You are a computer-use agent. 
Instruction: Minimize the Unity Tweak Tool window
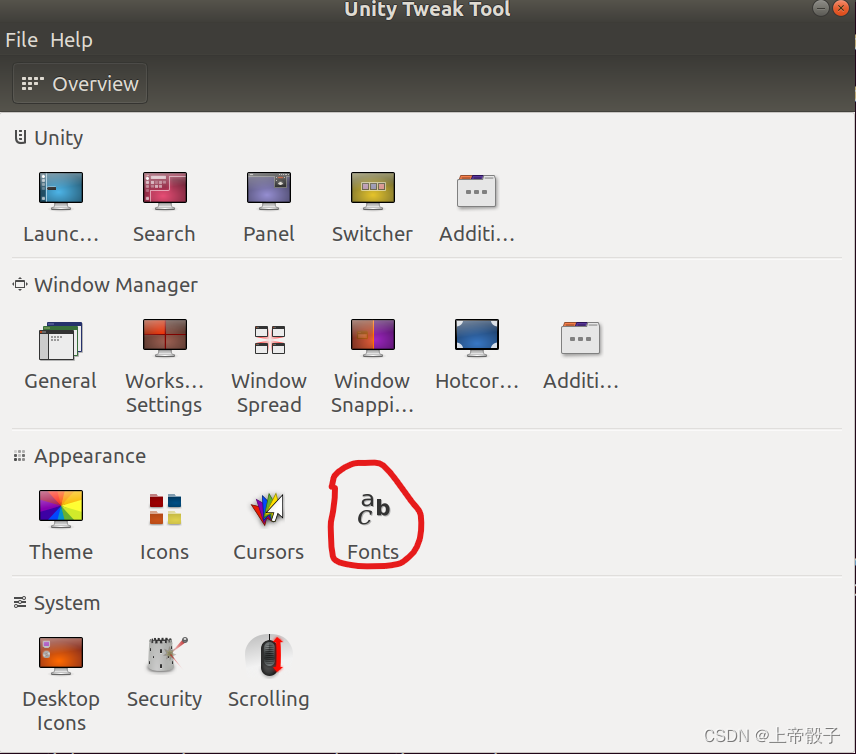click(820, 8)
